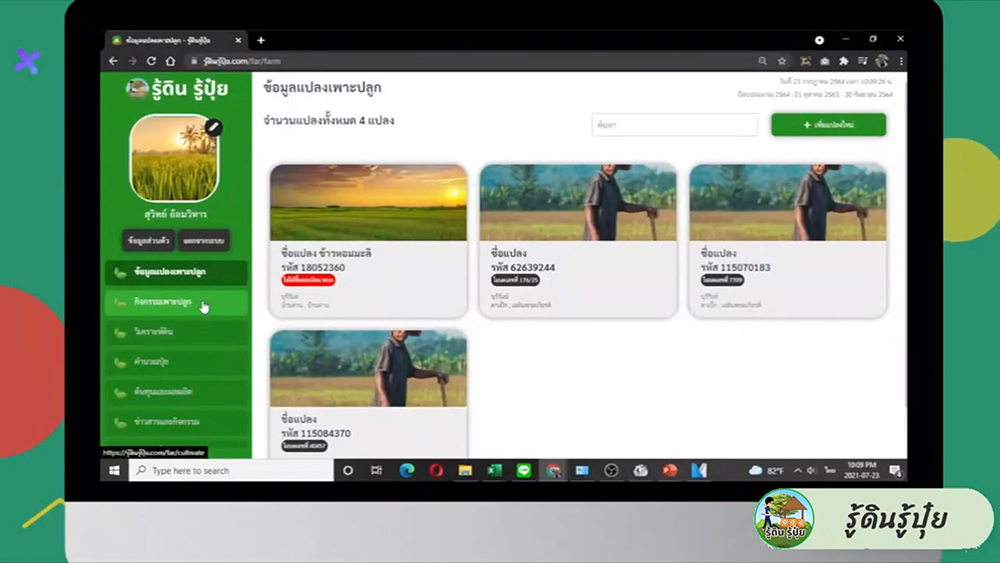Open a new browser tab with plus icon

(261, 40)
